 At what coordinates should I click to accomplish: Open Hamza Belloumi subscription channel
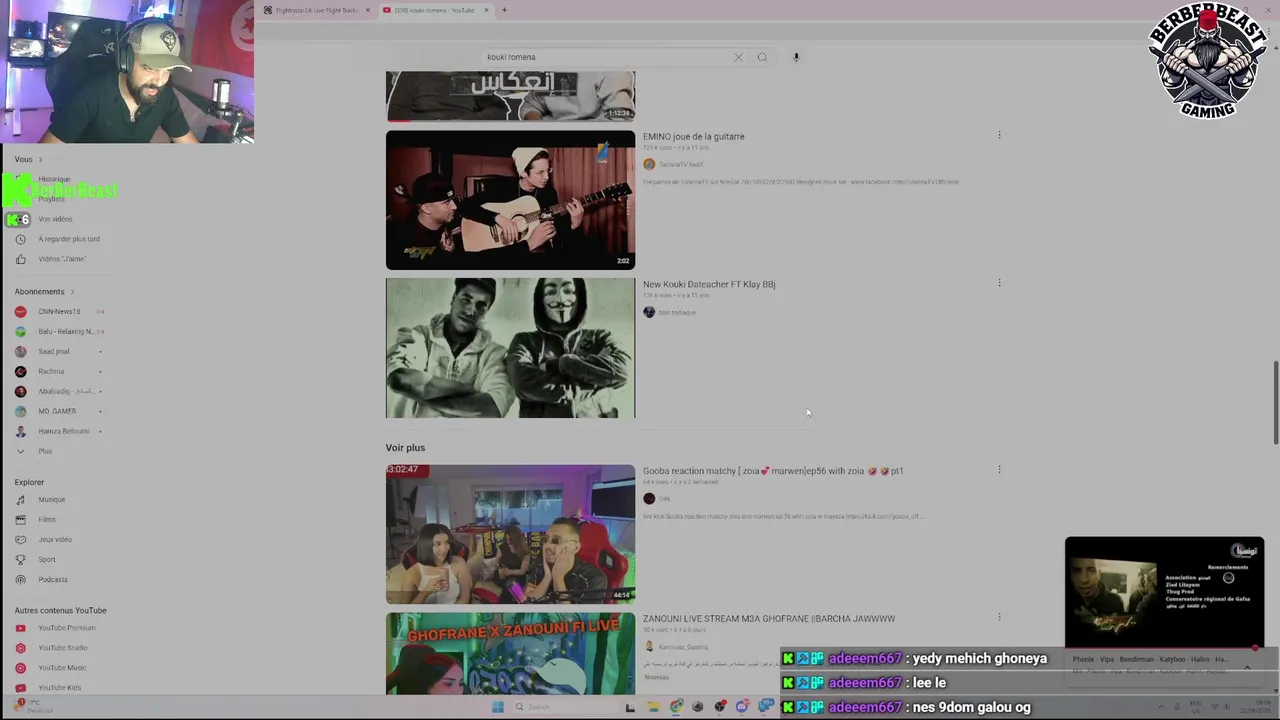tap(59, 432)
